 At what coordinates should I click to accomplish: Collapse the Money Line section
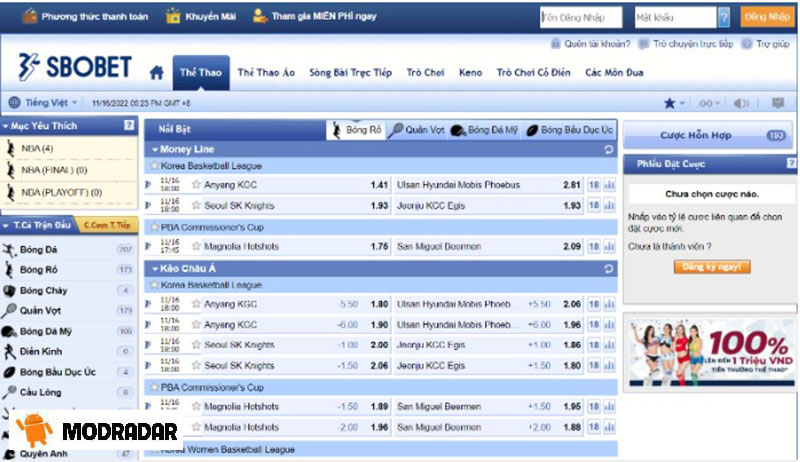(155, 149)
